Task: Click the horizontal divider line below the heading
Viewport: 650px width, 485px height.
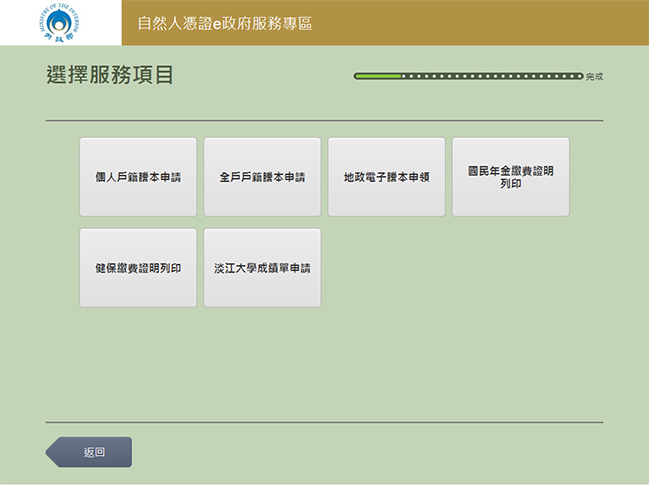Action: tap(324, 121)
